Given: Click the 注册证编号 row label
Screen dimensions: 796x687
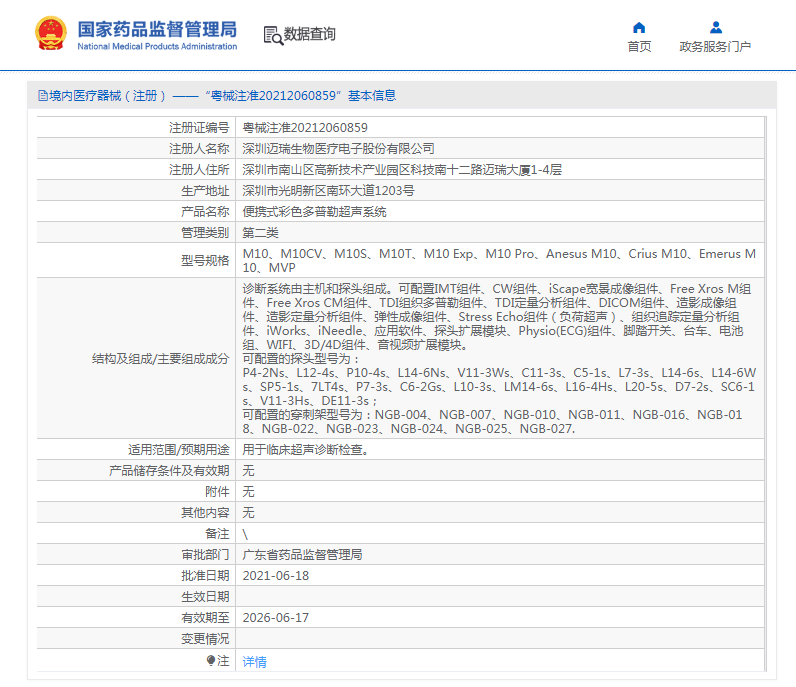Looking at the screenshot, I should [199, 127].
